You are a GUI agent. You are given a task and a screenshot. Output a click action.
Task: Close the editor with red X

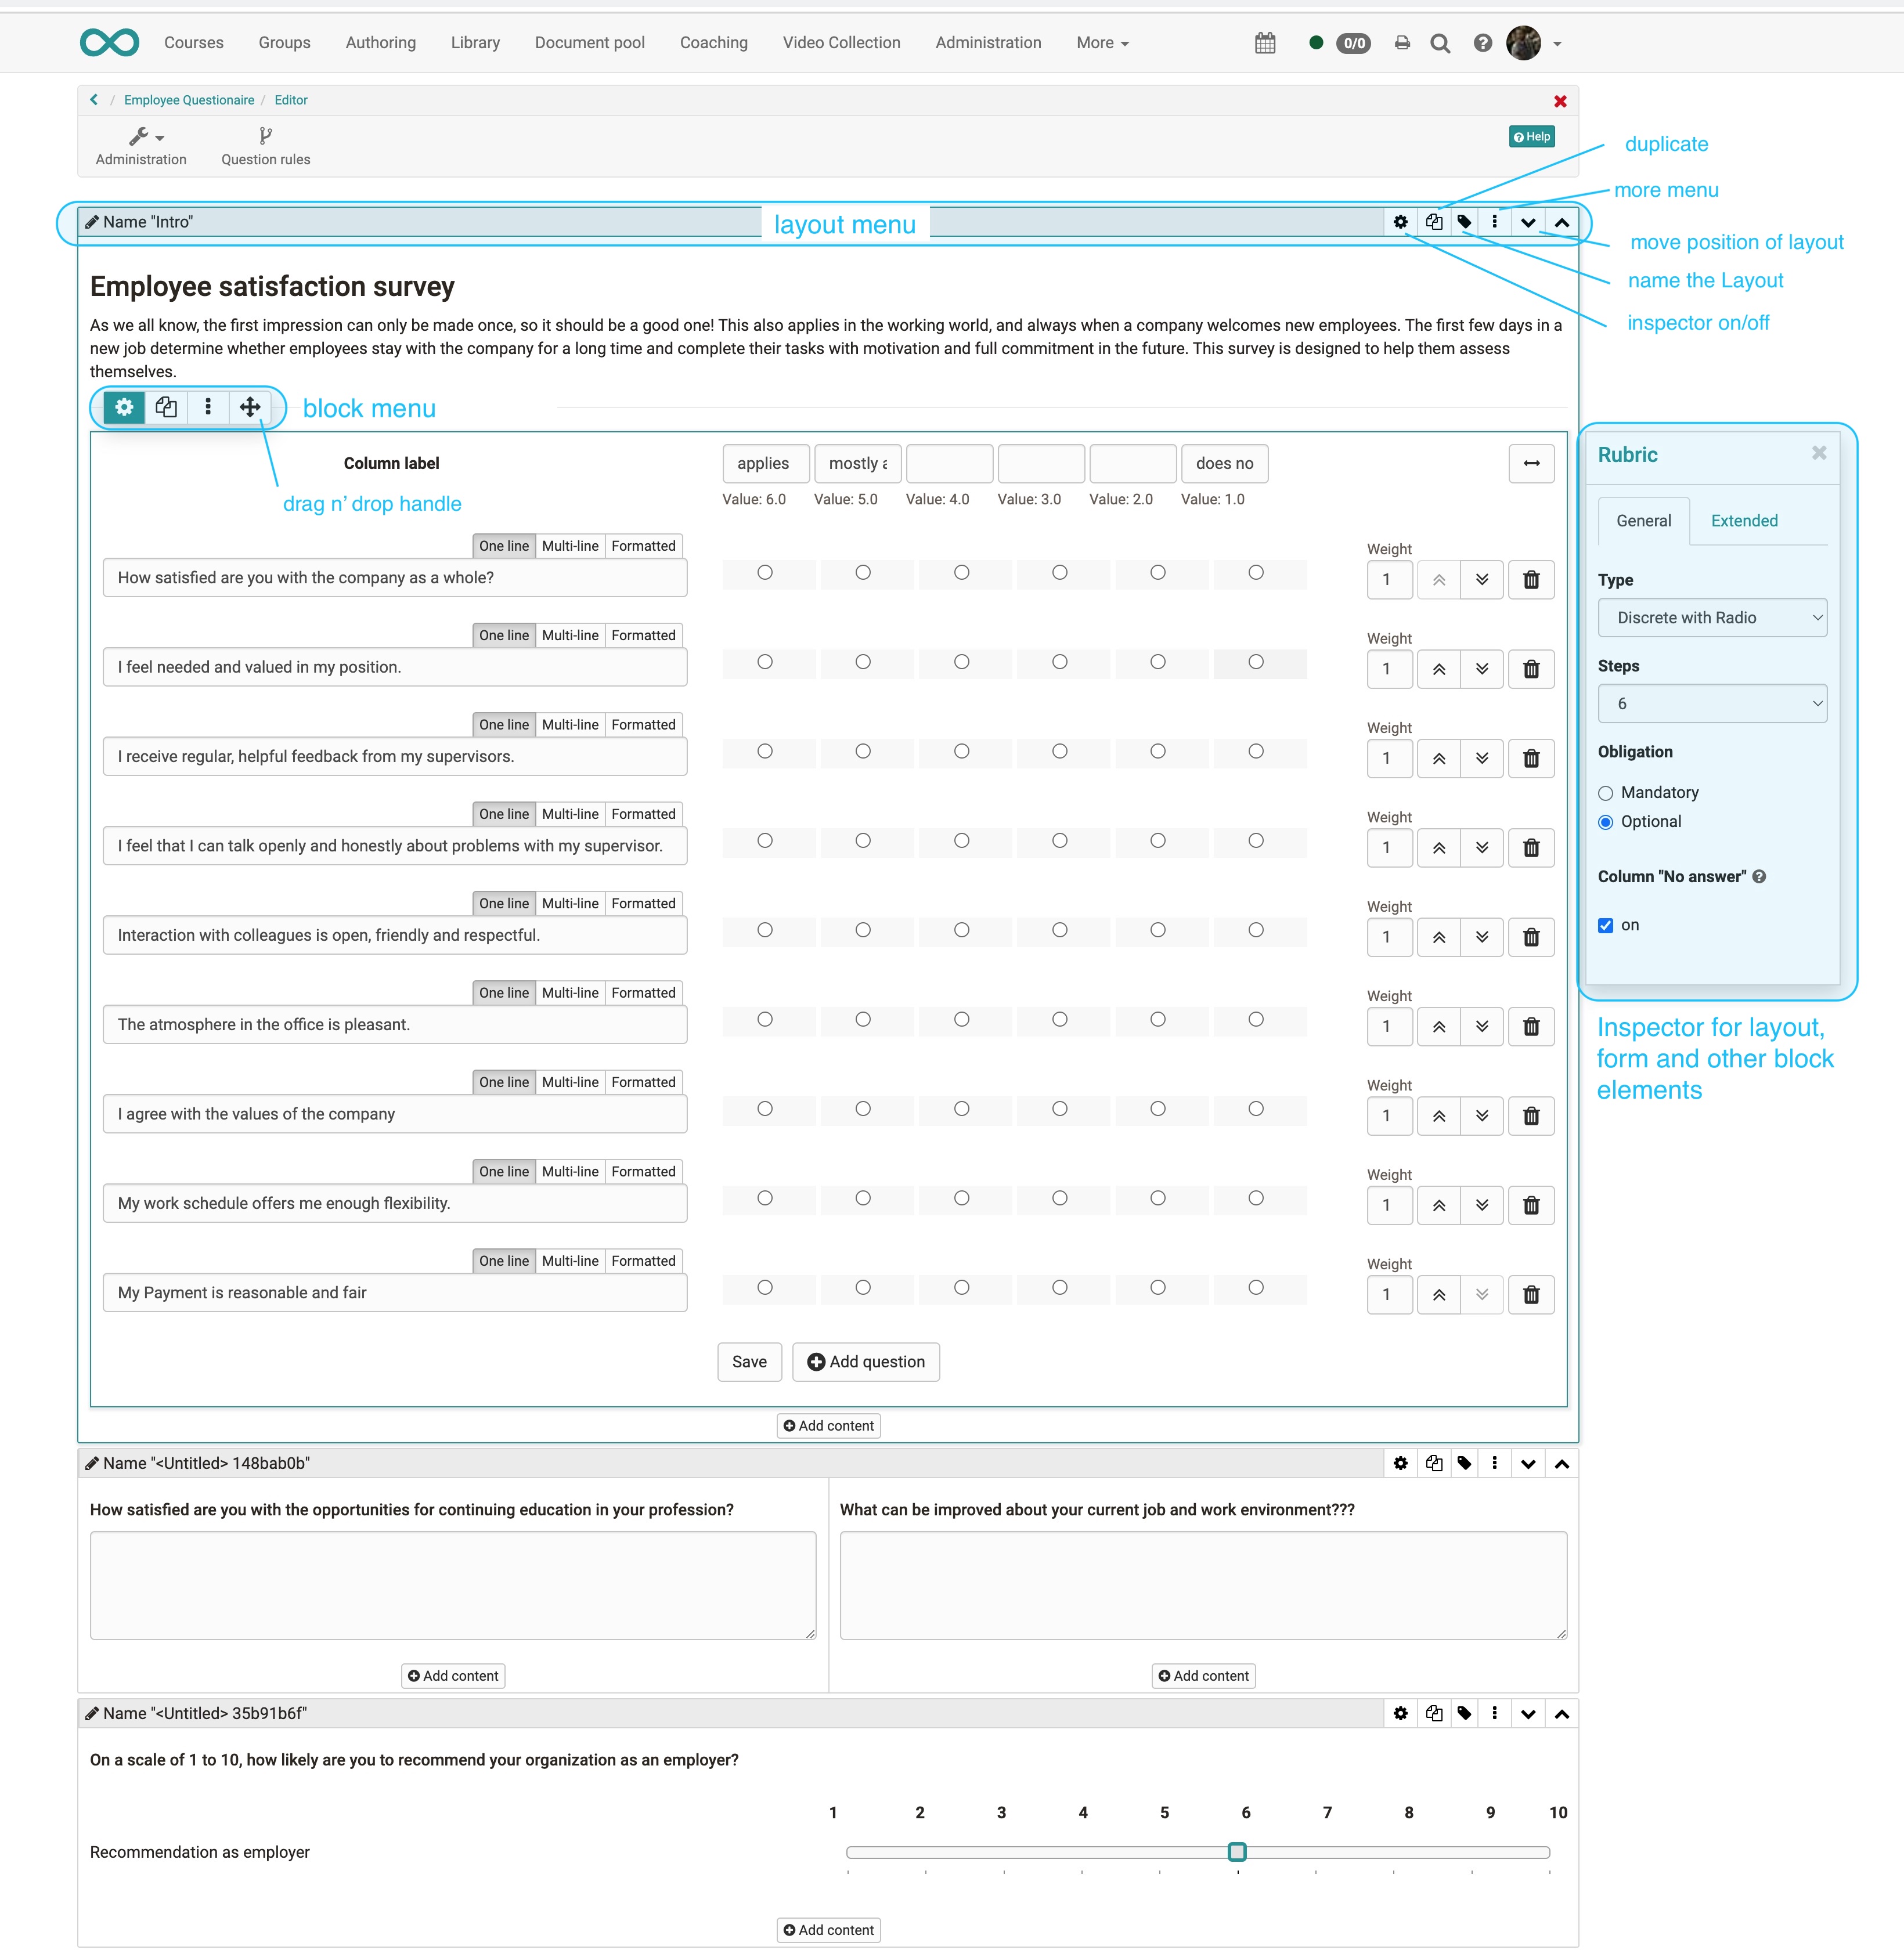1560,101
